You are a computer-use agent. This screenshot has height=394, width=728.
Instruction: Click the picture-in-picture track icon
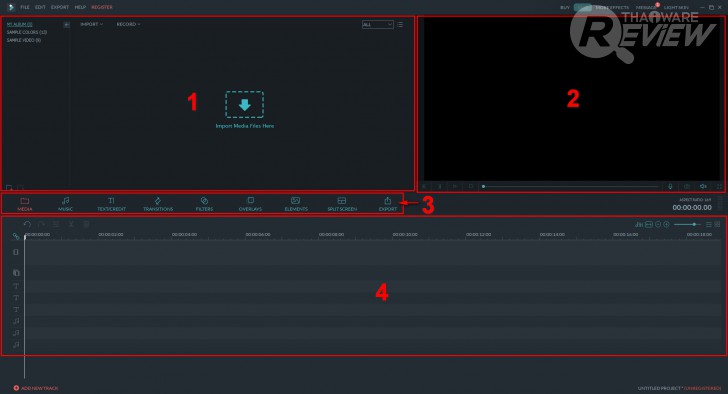coord(16,272)
